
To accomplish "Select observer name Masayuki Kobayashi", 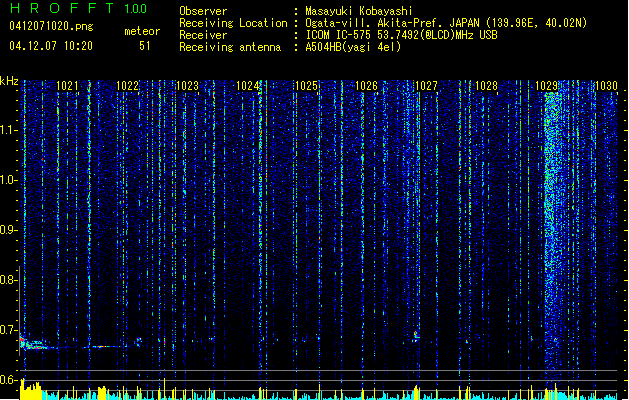I will 359,11.
